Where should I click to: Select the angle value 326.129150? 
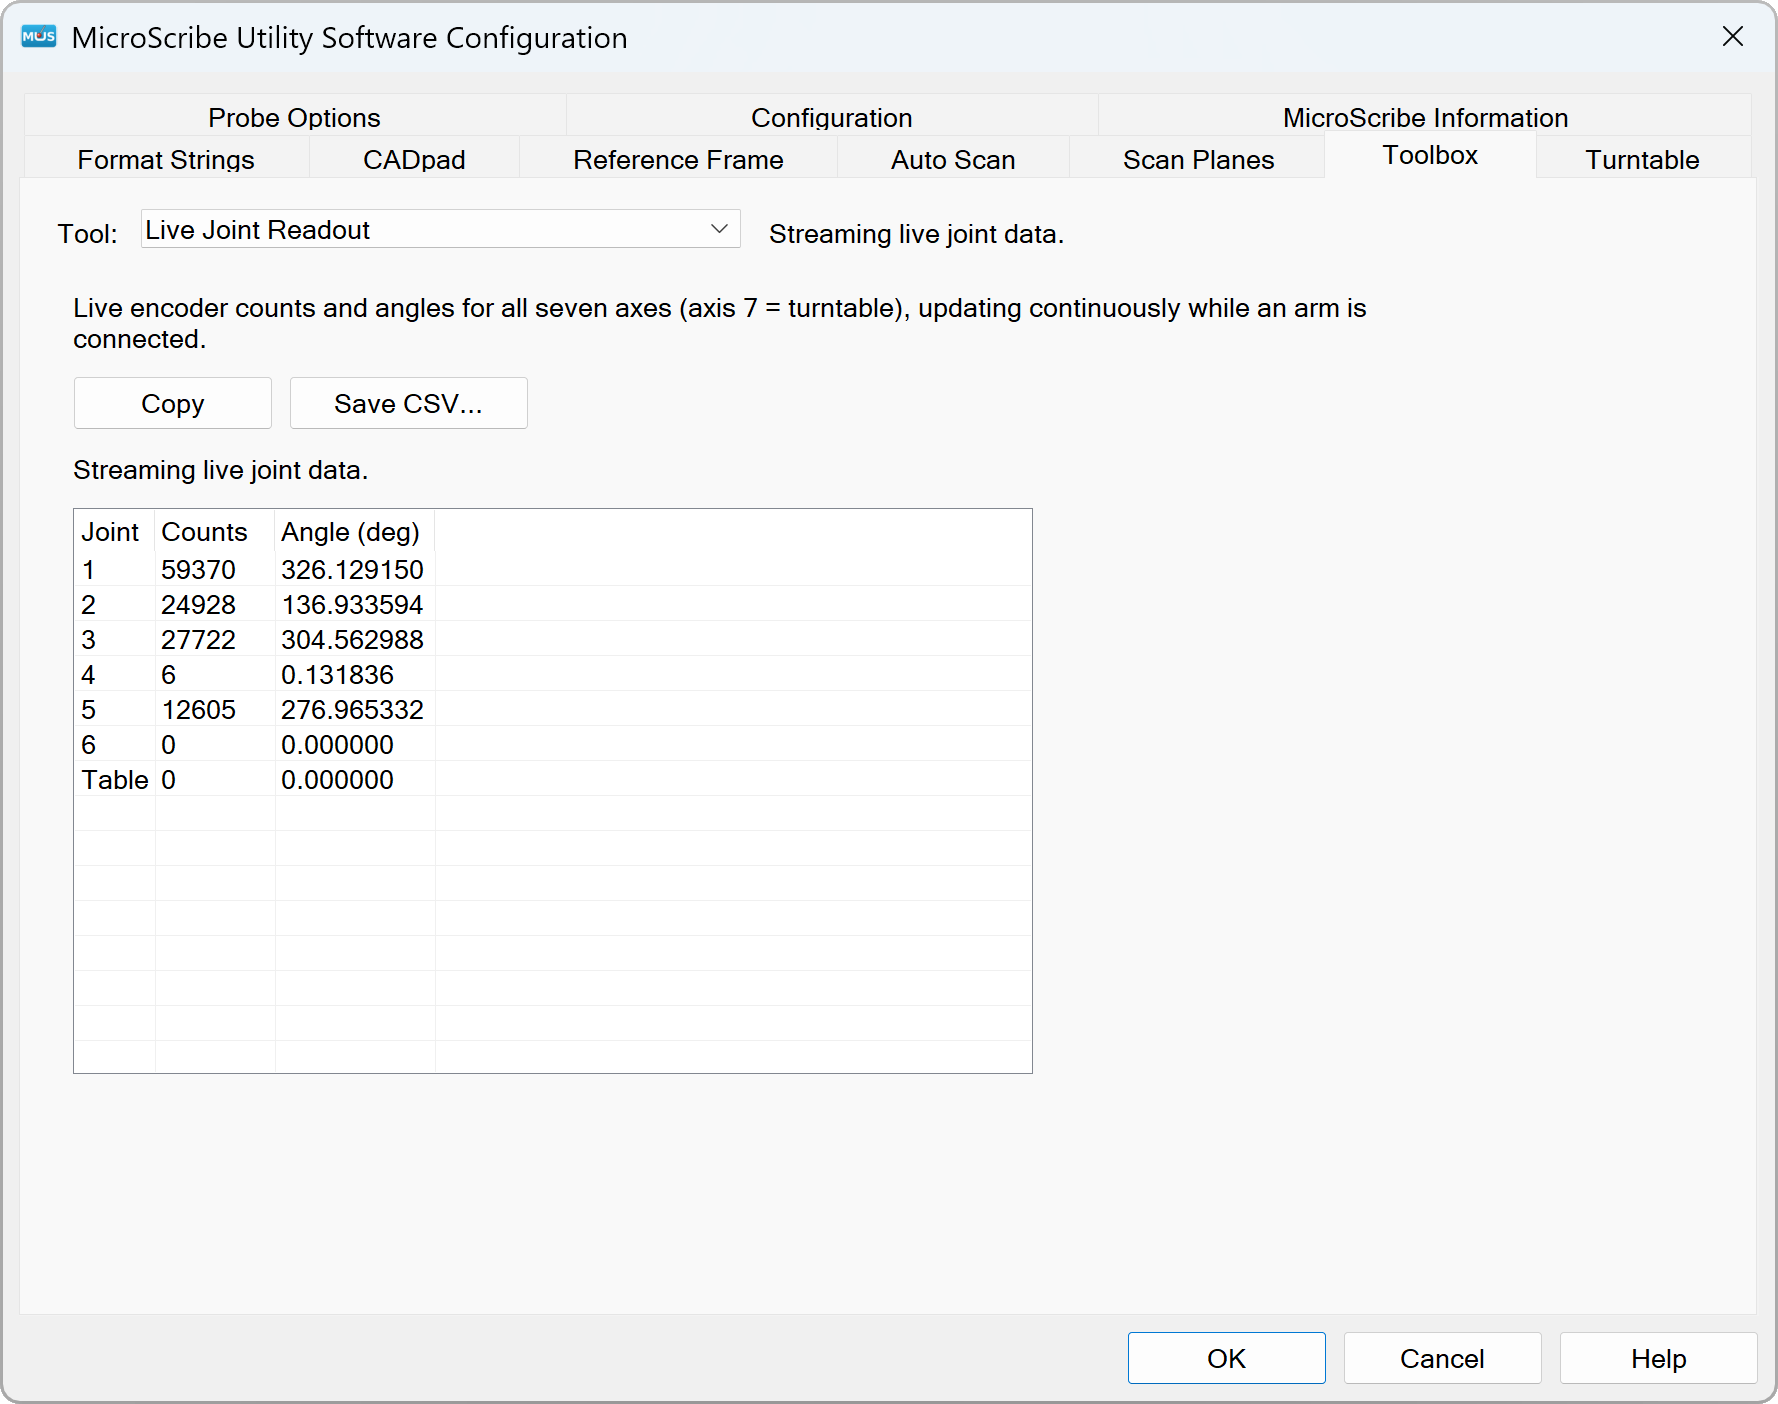(352, 569)
